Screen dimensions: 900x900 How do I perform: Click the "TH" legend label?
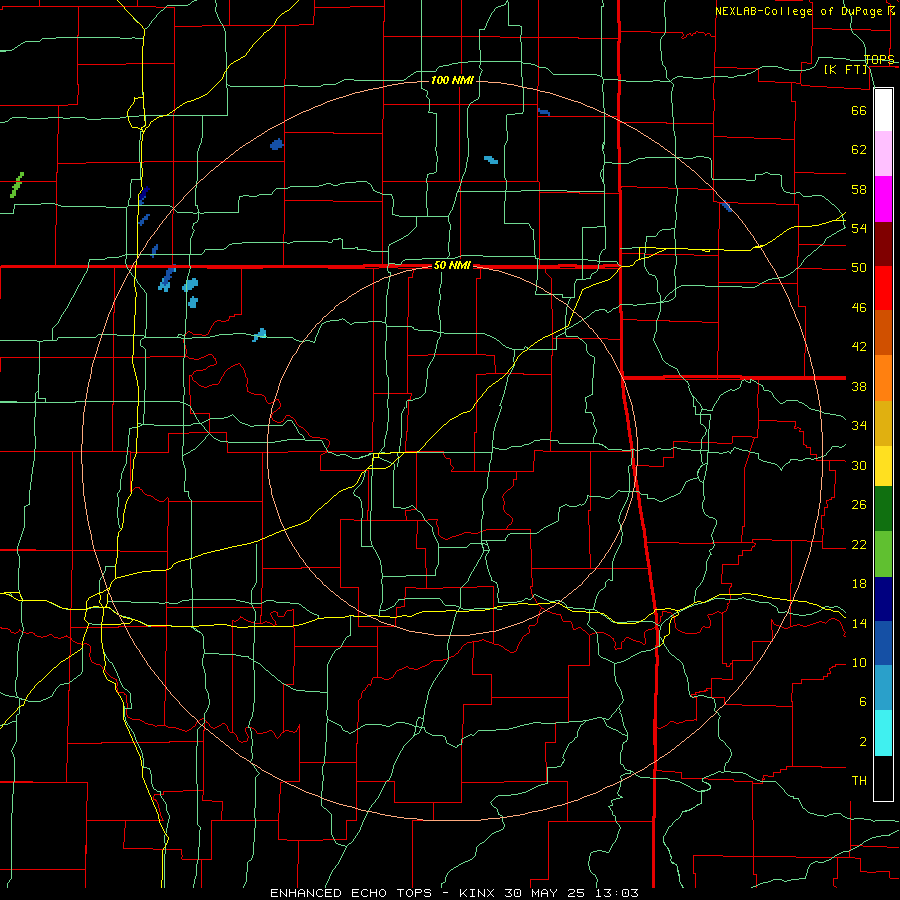coord(859,781)
